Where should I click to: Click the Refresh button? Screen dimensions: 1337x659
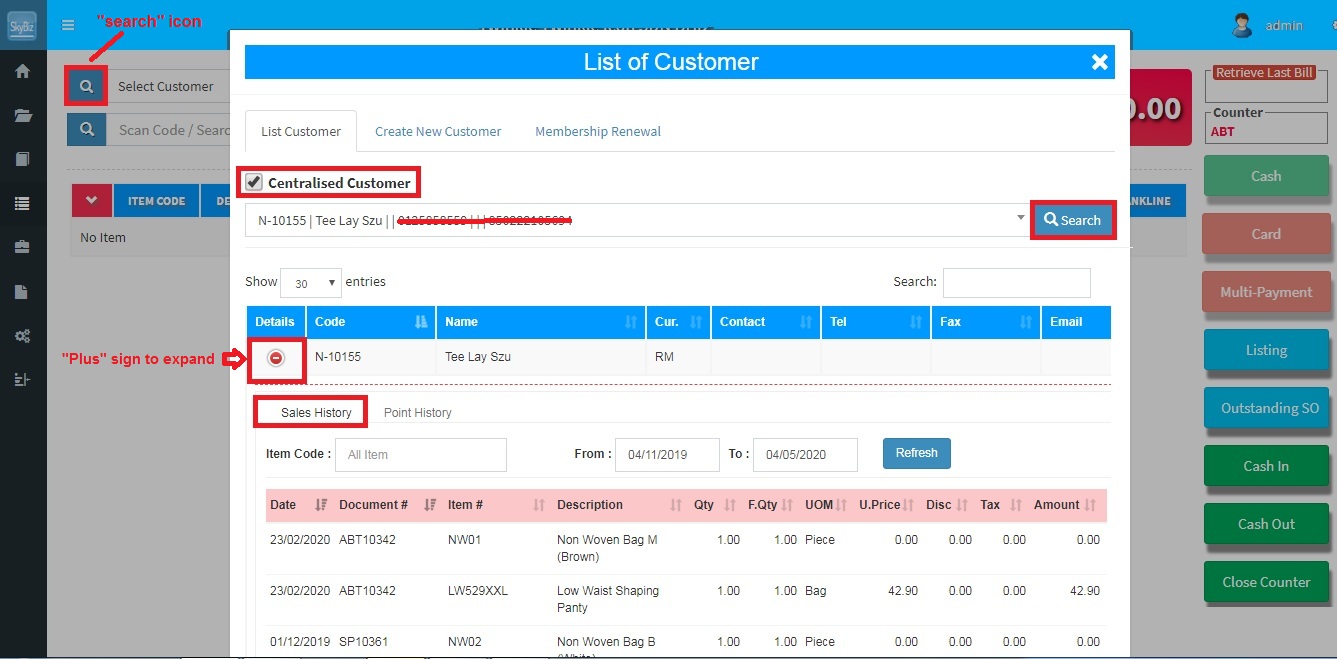[916, 453]
